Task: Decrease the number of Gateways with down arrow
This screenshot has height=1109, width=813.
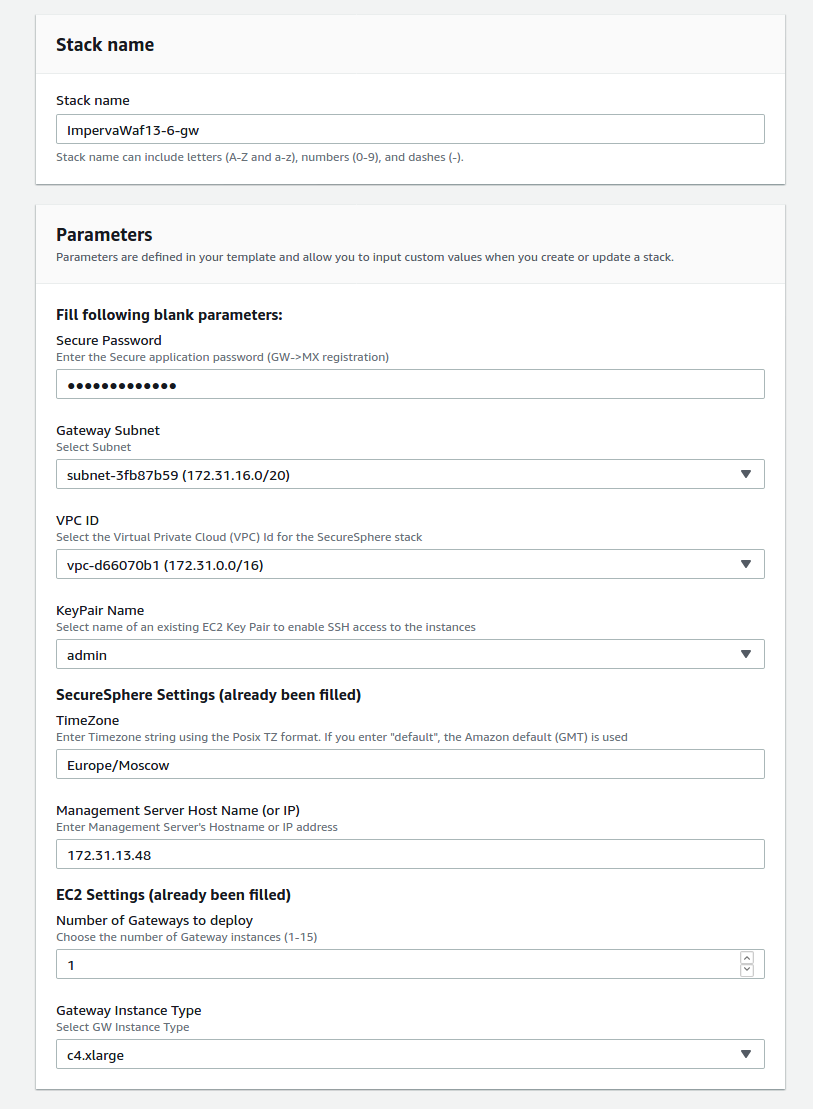Action: 746,970
